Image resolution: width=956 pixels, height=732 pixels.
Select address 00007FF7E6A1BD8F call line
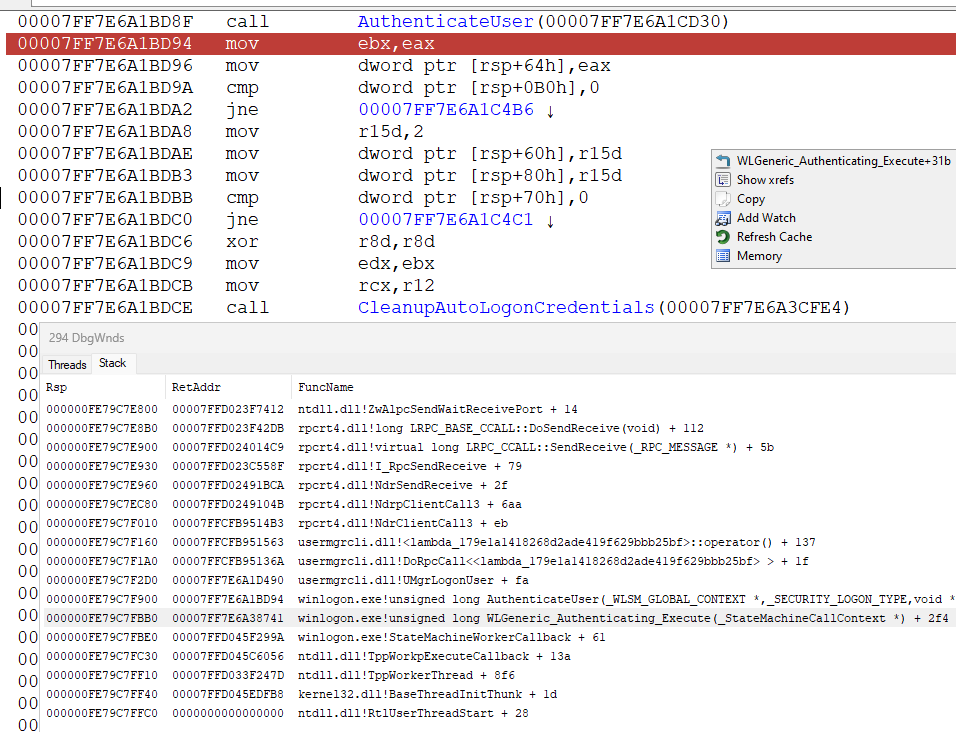105,22
